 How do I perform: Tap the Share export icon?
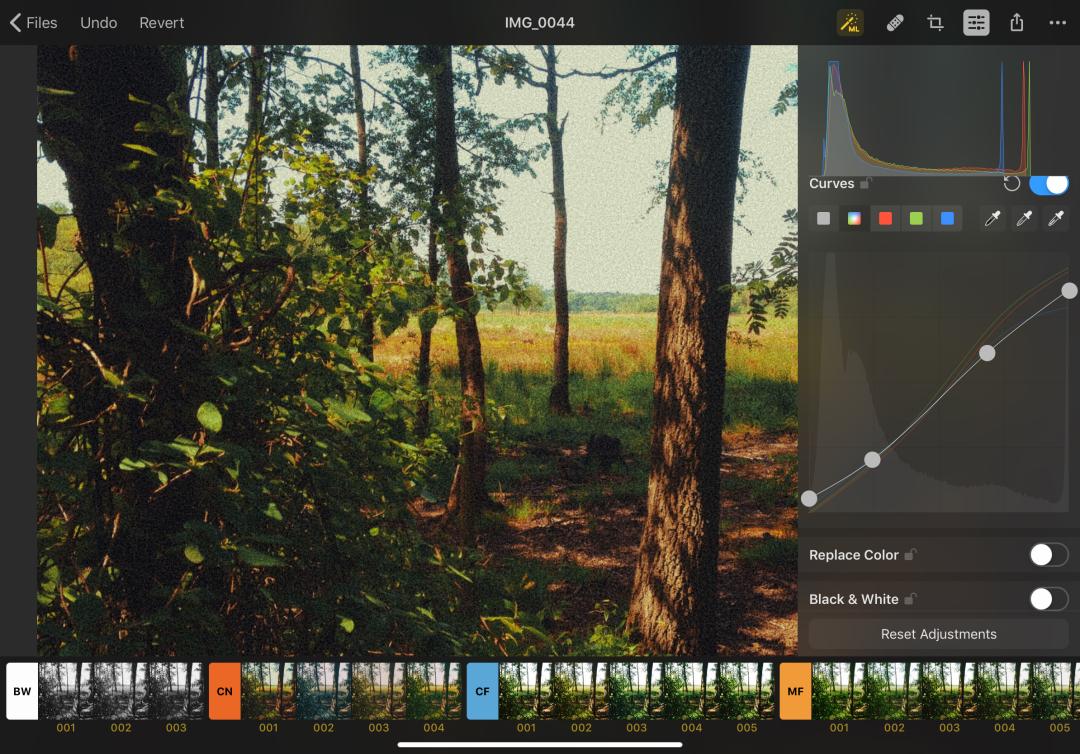click(1017, 23)
